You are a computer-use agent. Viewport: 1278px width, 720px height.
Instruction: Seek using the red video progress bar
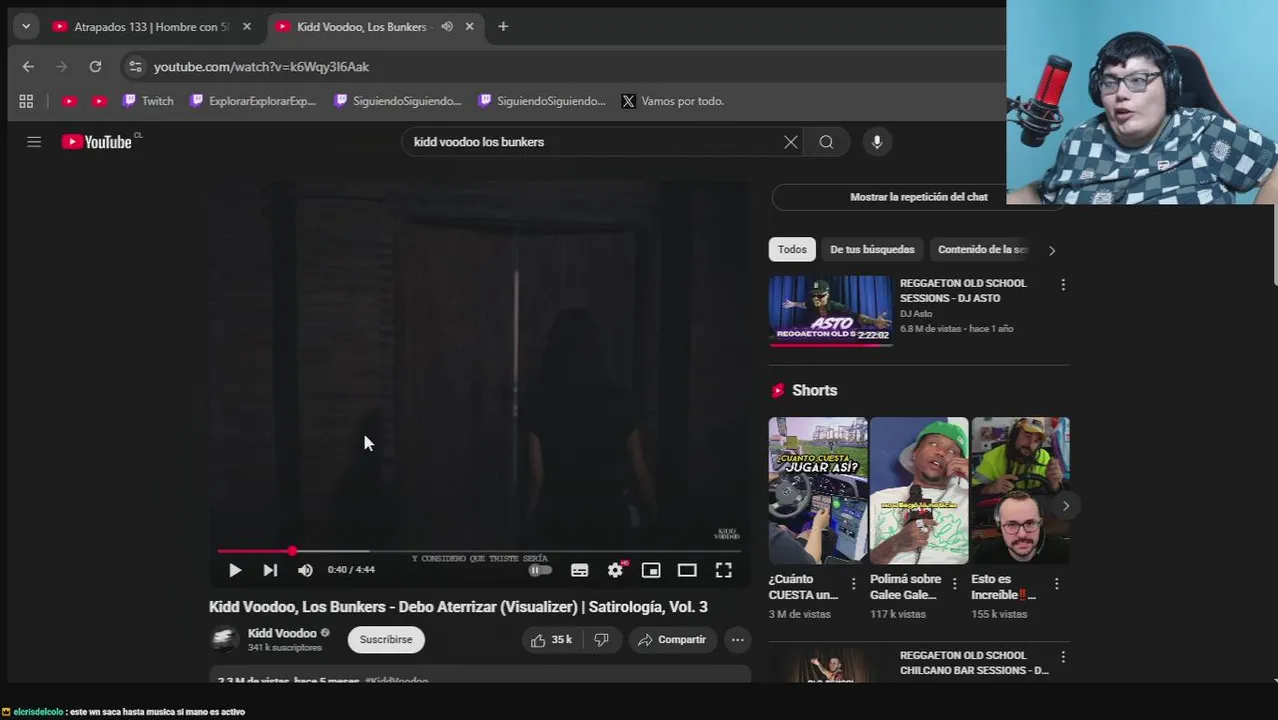pyautogui.click(x=479, y=551)
